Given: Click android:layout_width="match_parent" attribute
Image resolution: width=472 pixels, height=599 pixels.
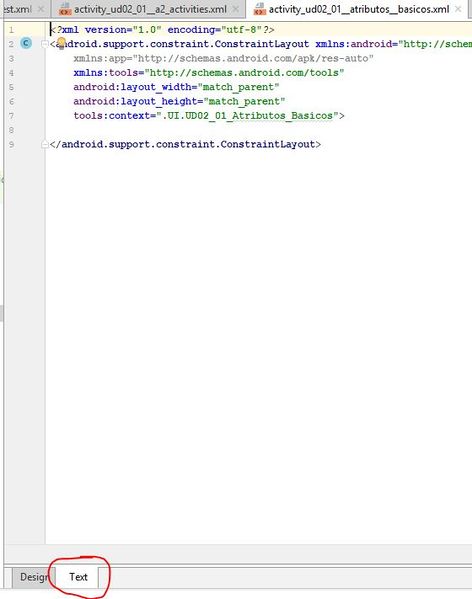Looking at the screenshot, I should 176,87.
